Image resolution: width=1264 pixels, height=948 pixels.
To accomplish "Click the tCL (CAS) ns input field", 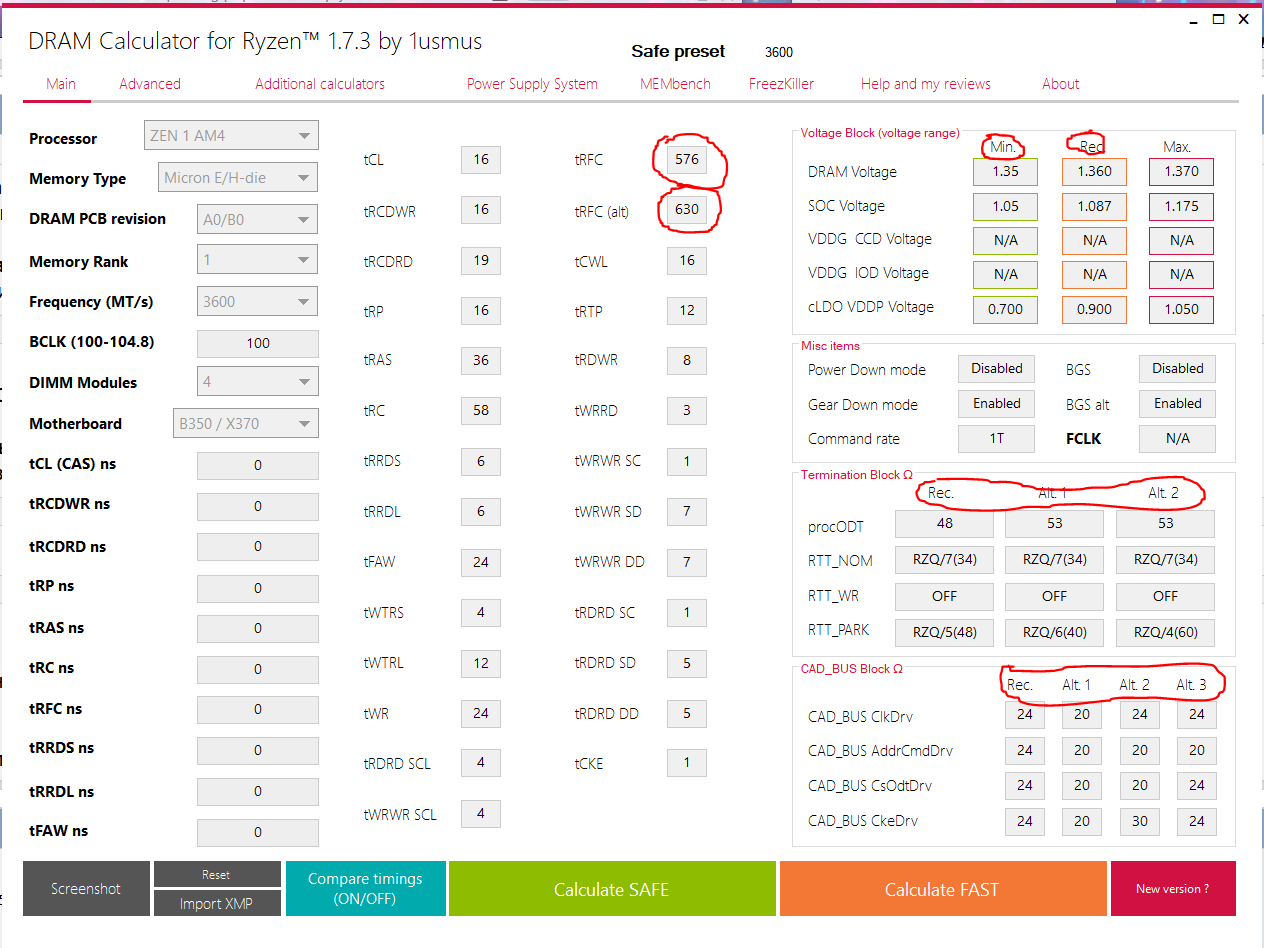I will coord(258,465).
